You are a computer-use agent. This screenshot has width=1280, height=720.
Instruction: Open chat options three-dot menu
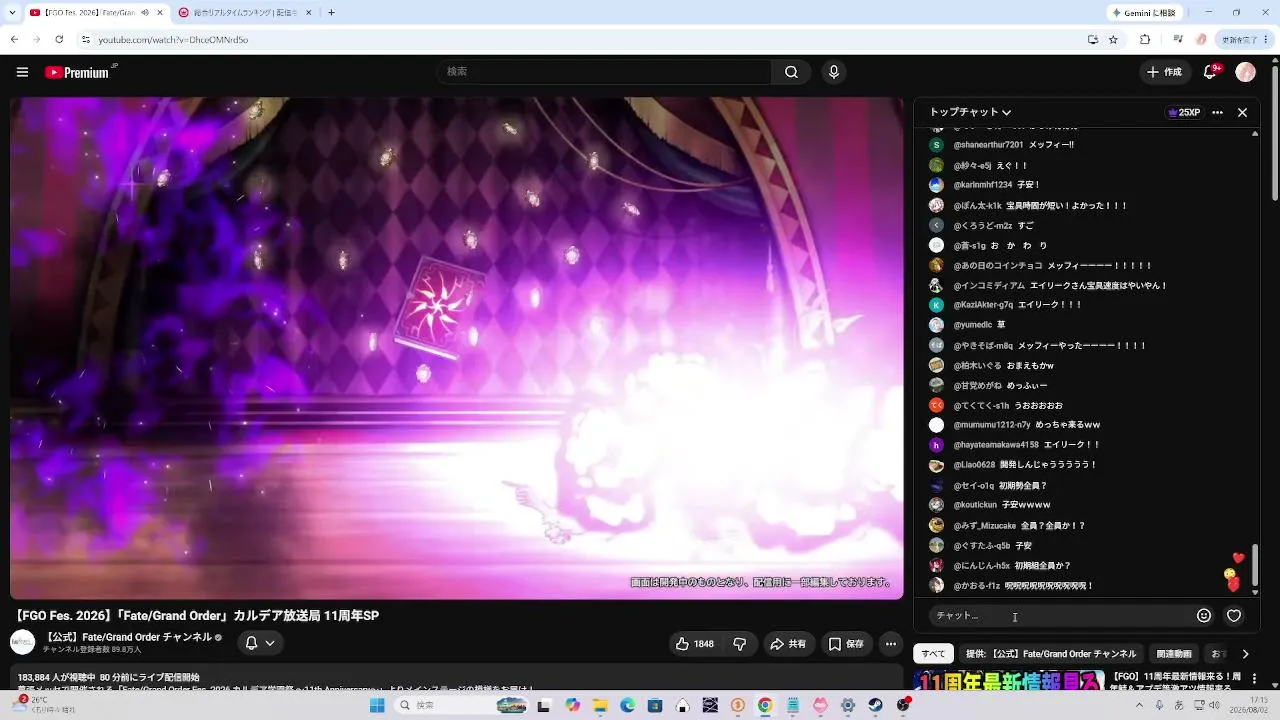click(1217, 113)
